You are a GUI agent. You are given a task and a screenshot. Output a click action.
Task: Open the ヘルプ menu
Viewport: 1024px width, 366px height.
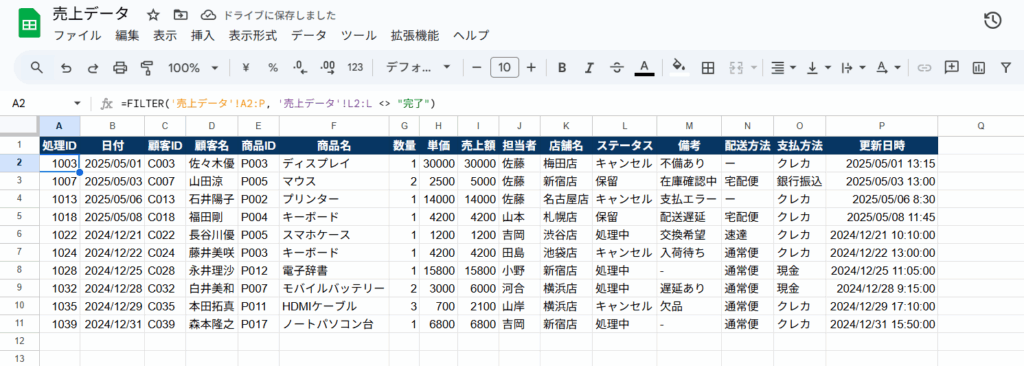[x=471, y=35]
